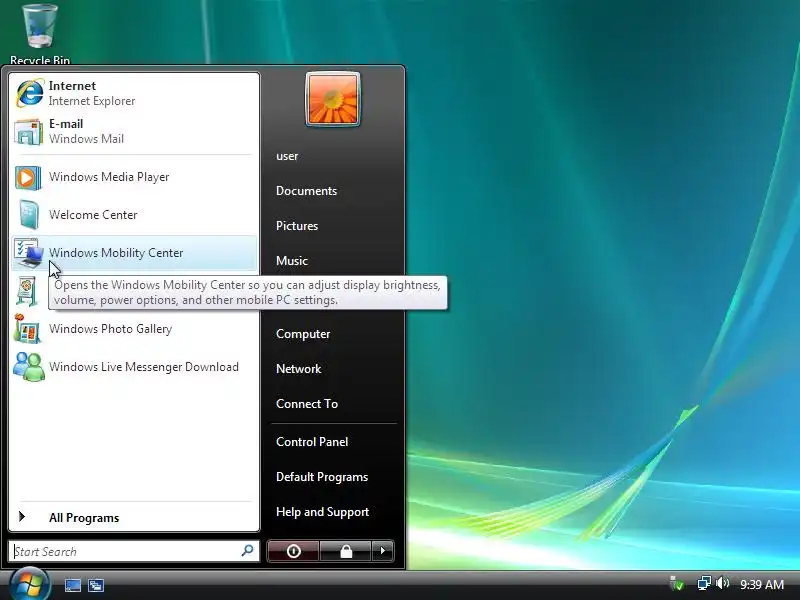Open Music folder

click(x=291, y=261)
